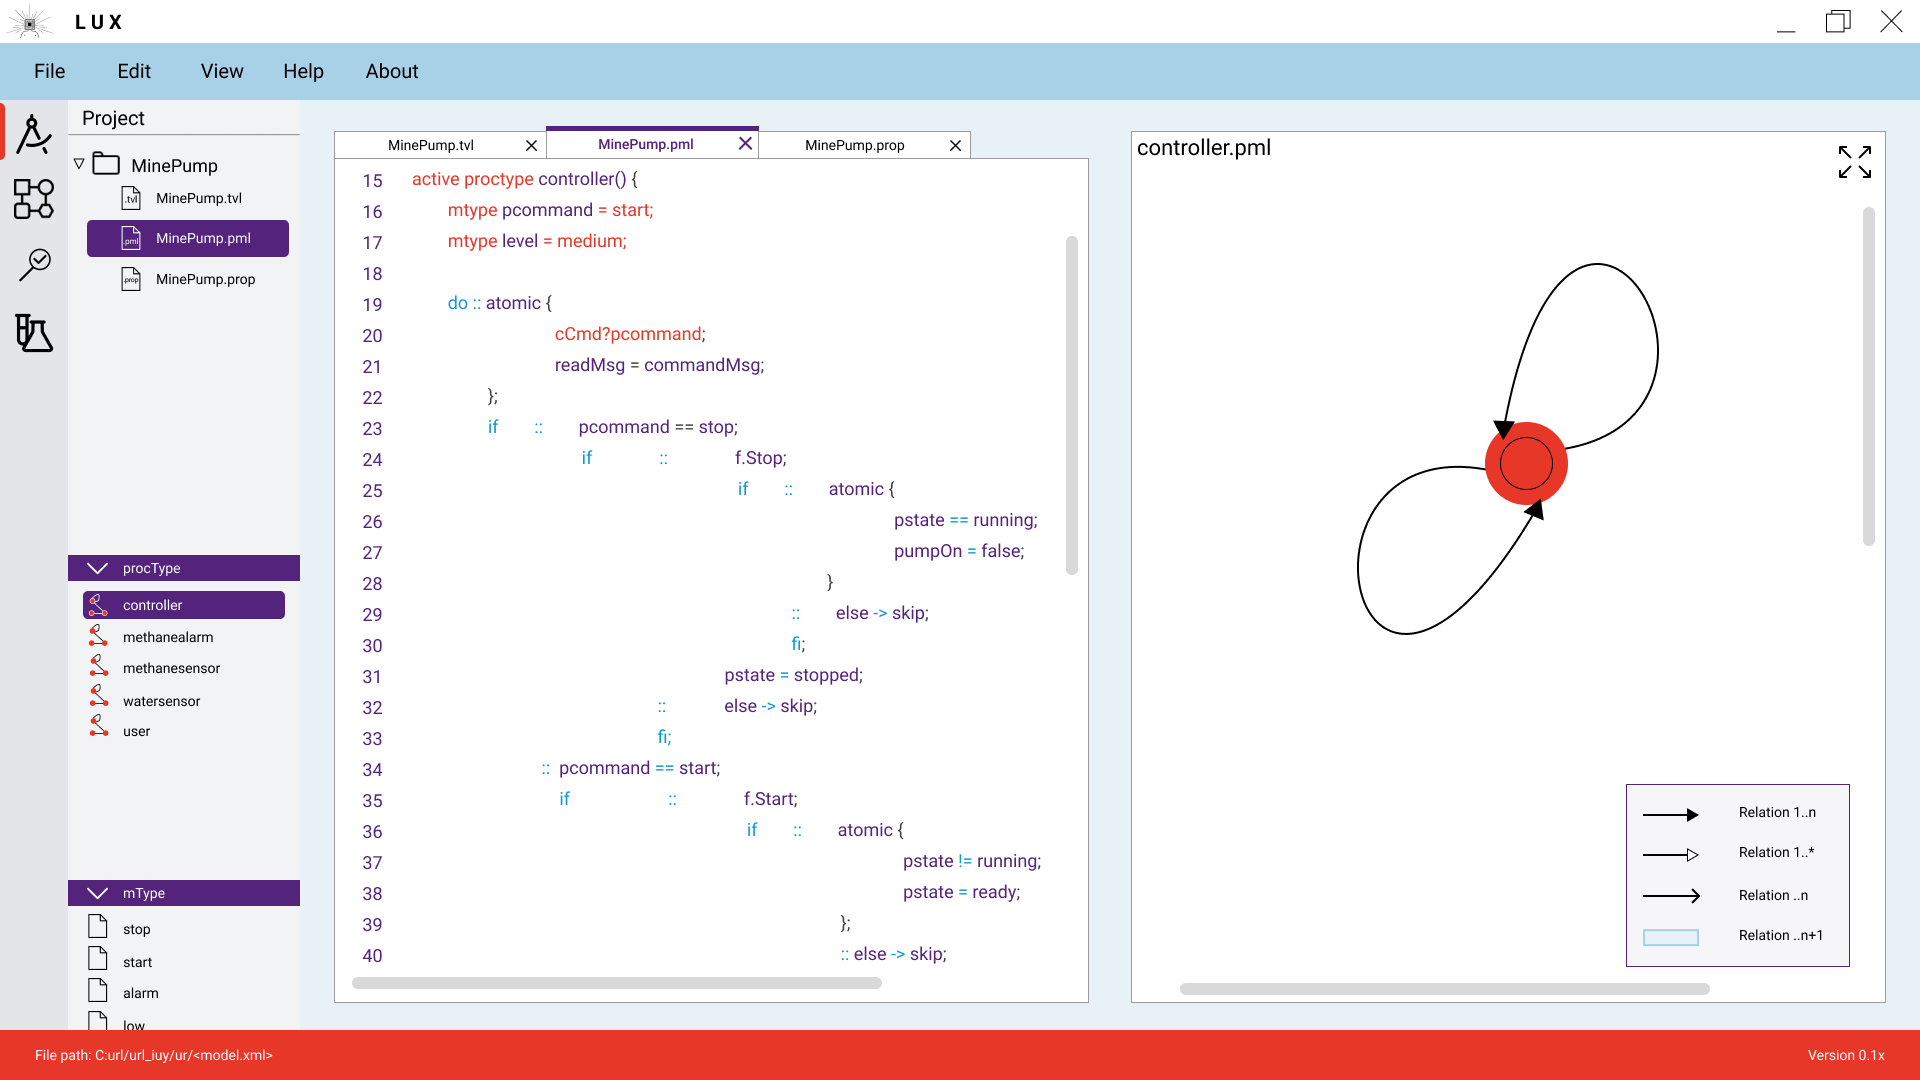Select alarm in mType list

point(140,993)
